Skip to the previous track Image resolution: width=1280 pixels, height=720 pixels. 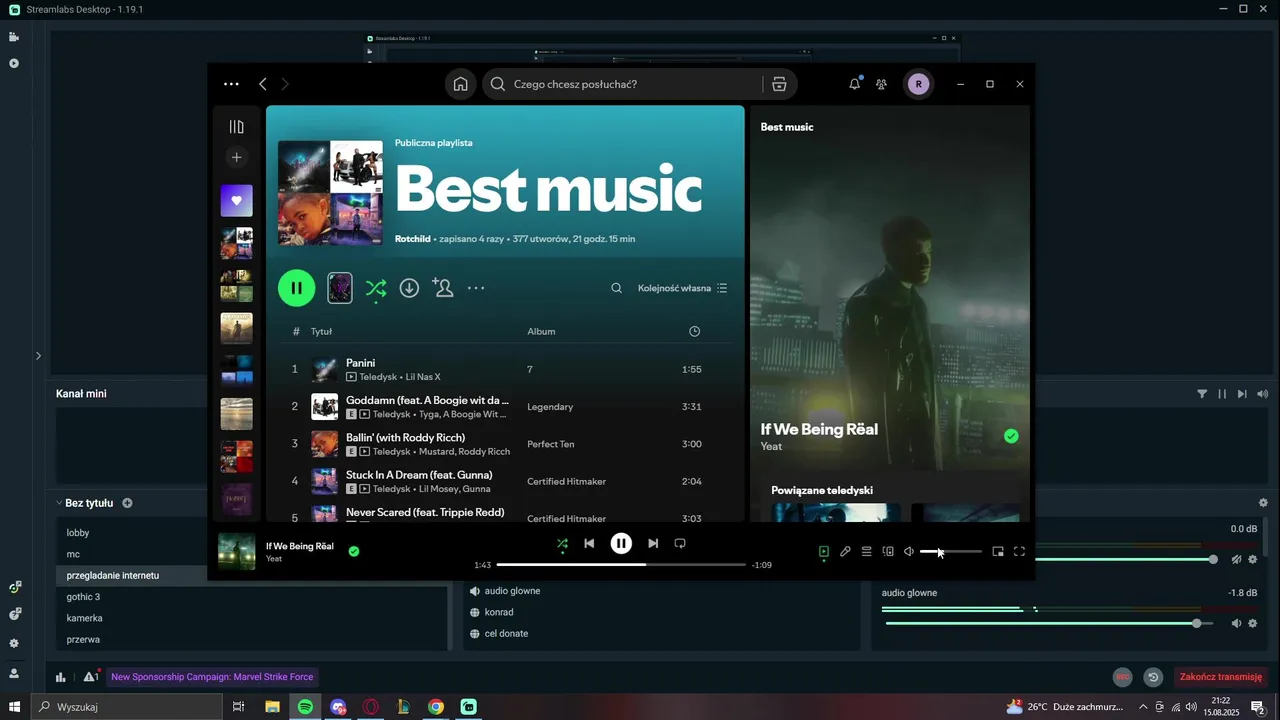[589, 543]
